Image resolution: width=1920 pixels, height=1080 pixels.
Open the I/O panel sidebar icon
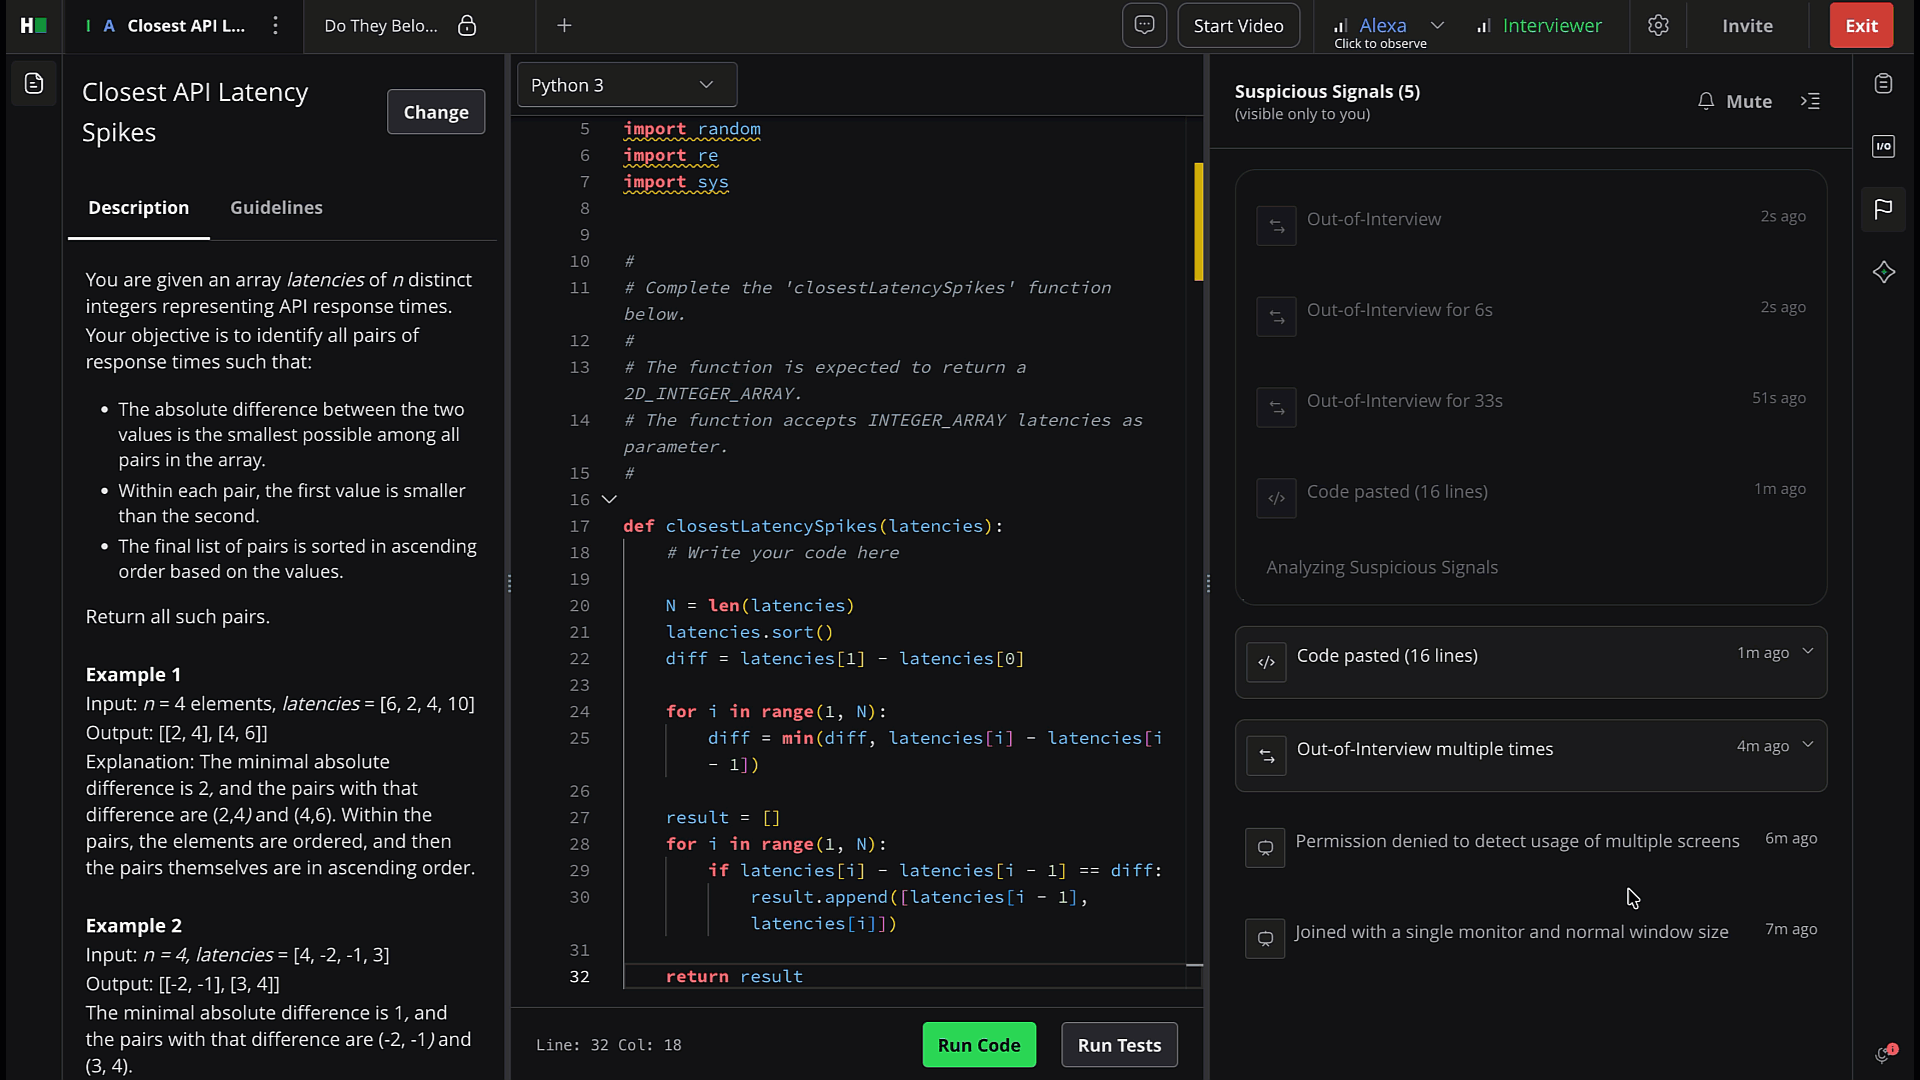point(1883,146)
